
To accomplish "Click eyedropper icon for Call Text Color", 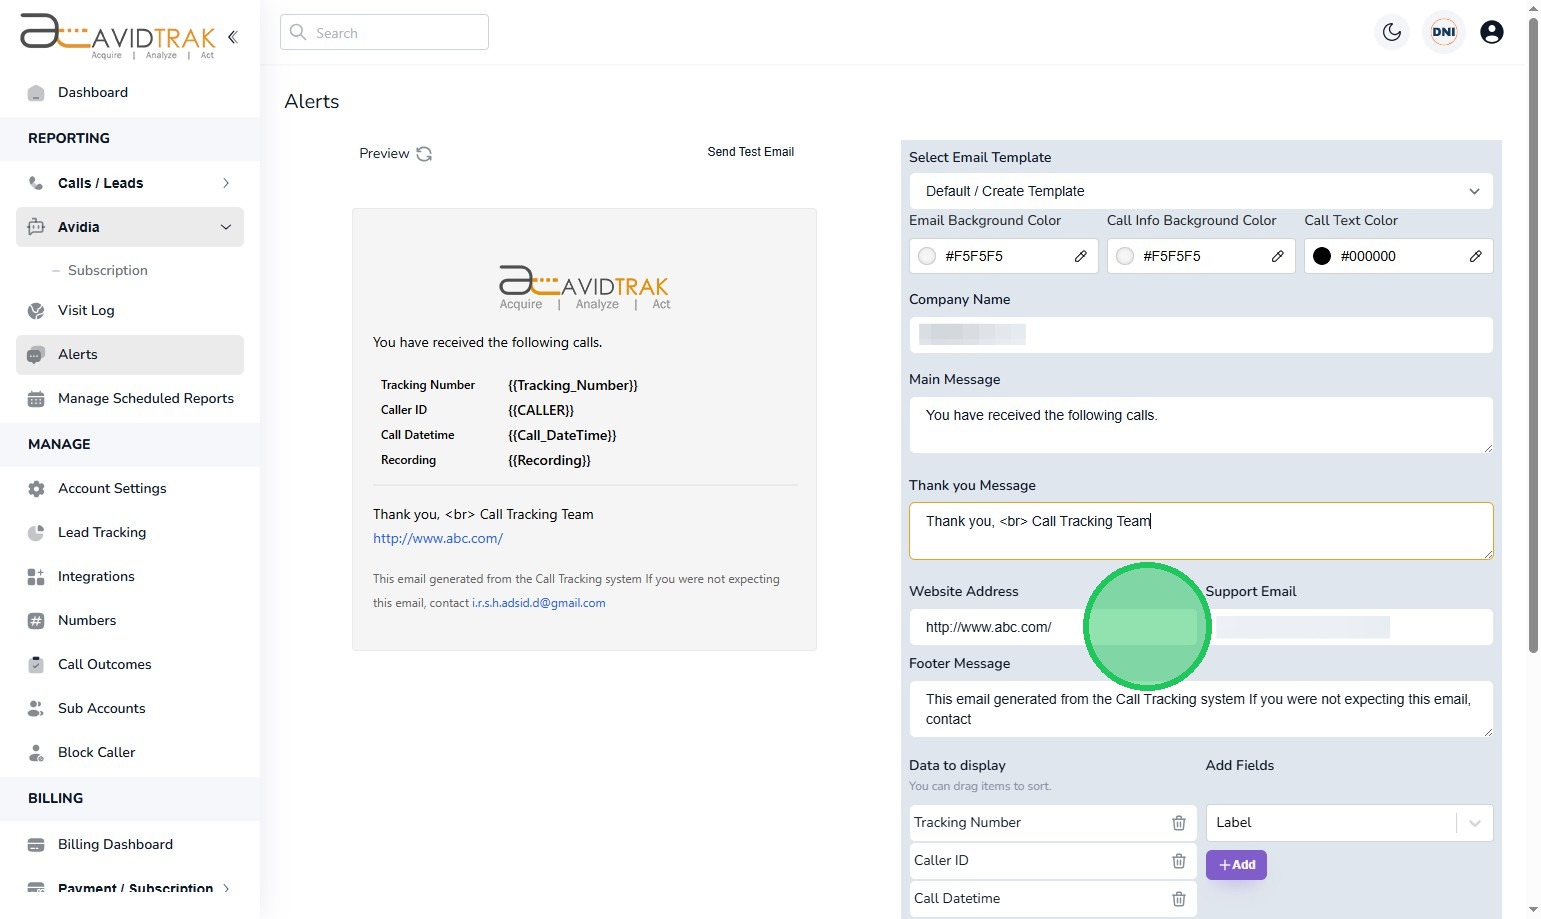I will point(1475,256).
